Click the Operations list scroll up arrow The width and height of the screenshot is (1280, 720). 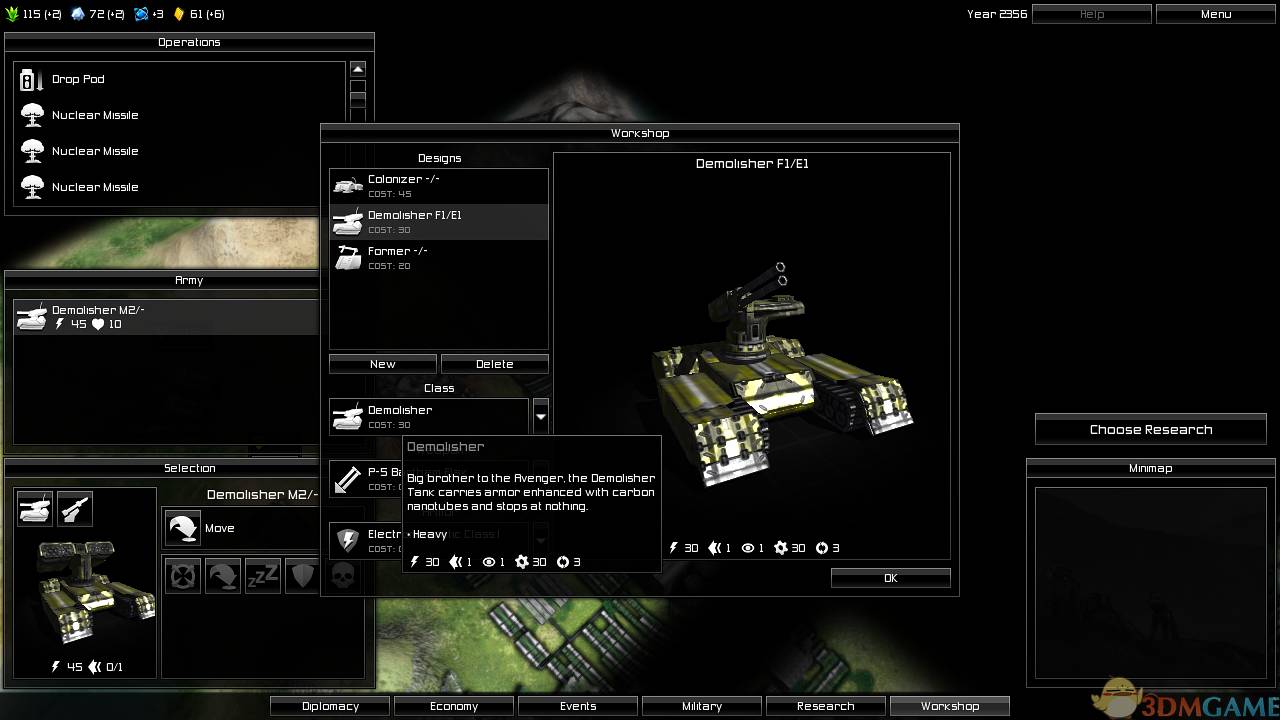point(358,69)
